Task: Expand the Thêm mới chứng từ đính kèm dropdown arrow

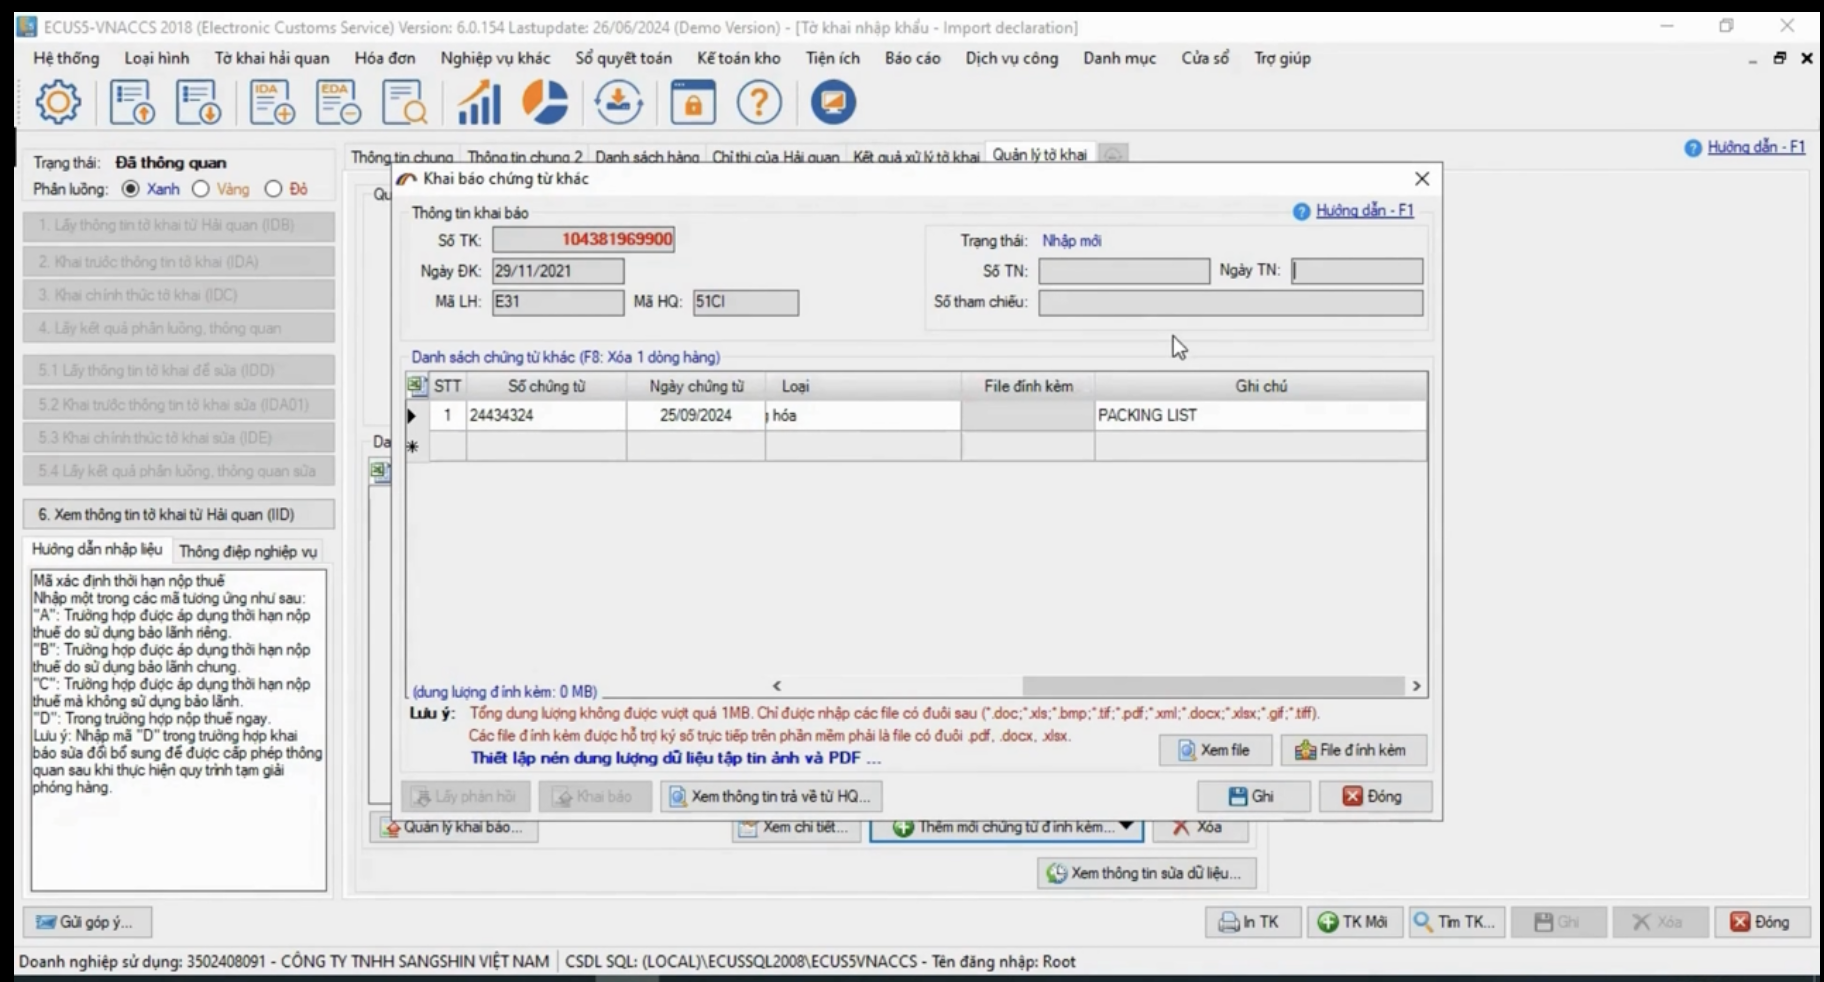Action: click(1126, 827)
